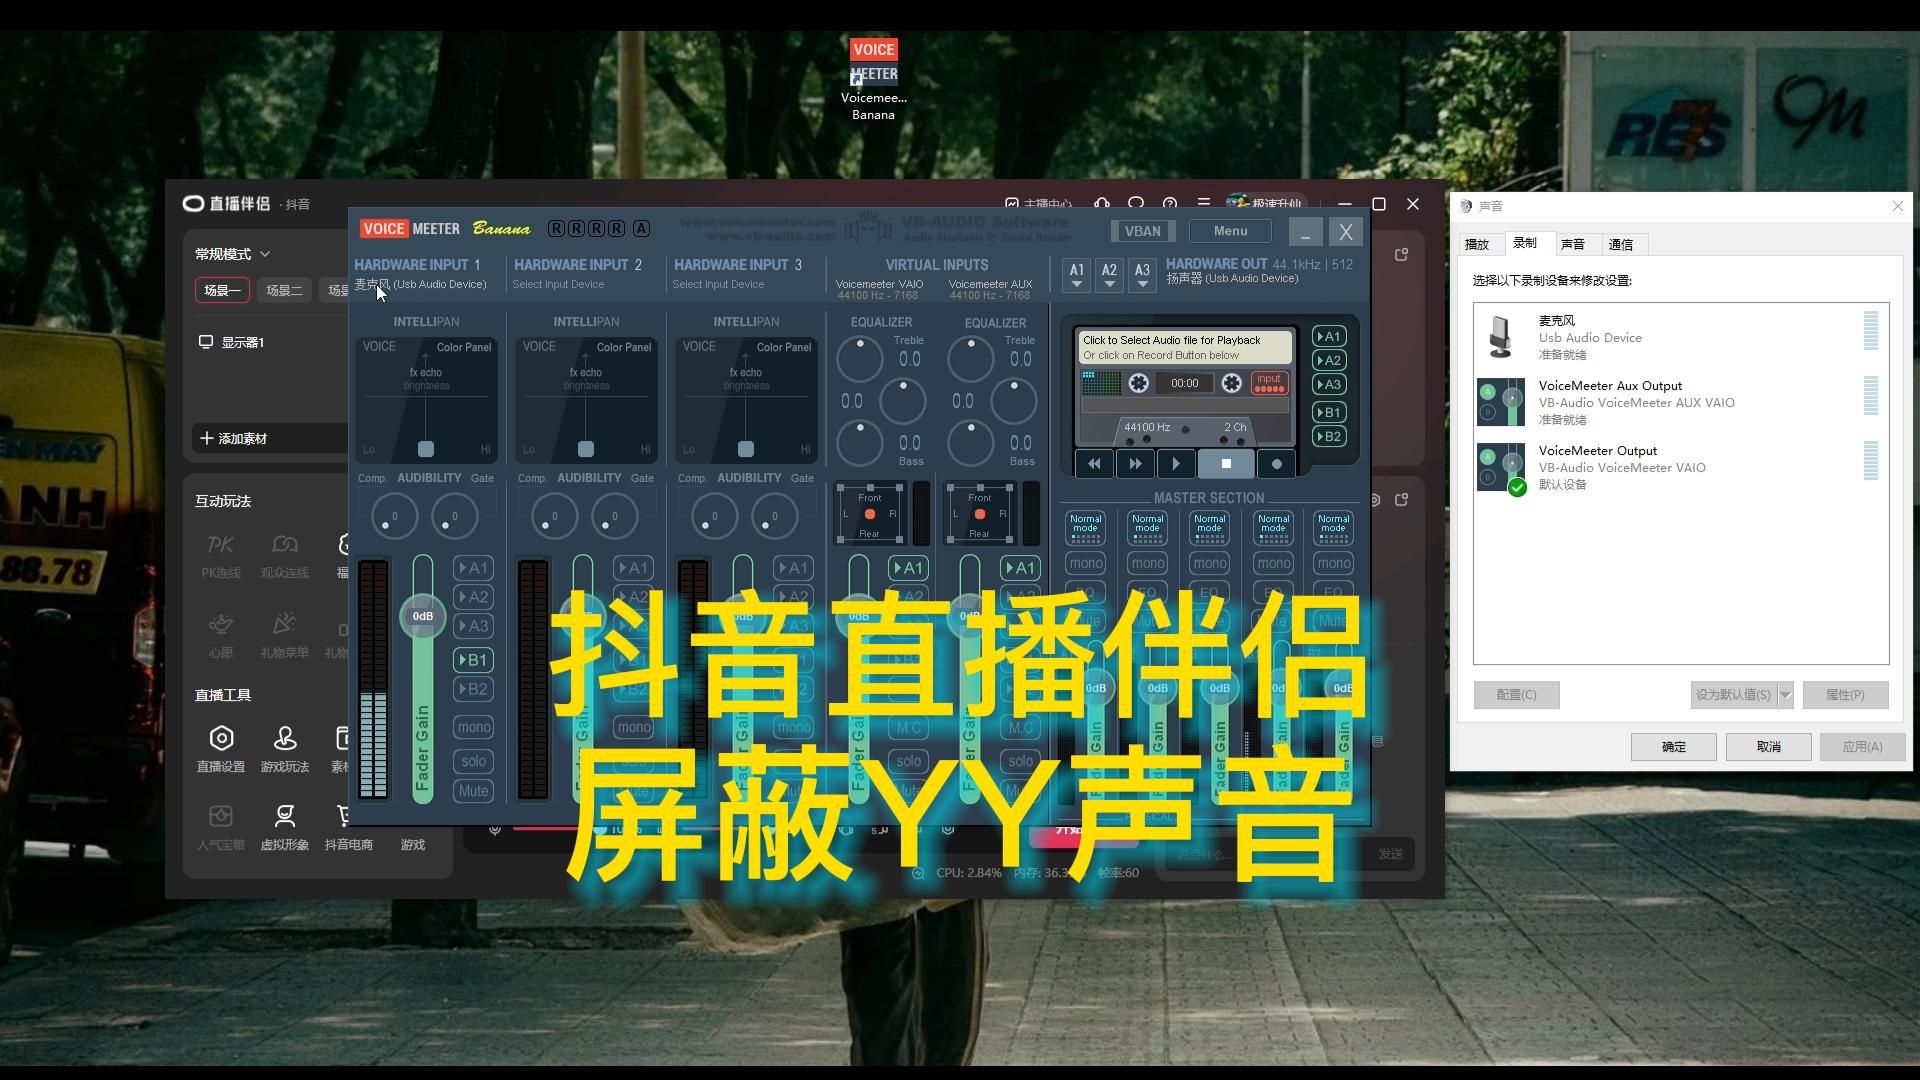Screen dimensions: 1920x1080
Task: Click 配置(C) configure button
Action: tap(1516, 695)
